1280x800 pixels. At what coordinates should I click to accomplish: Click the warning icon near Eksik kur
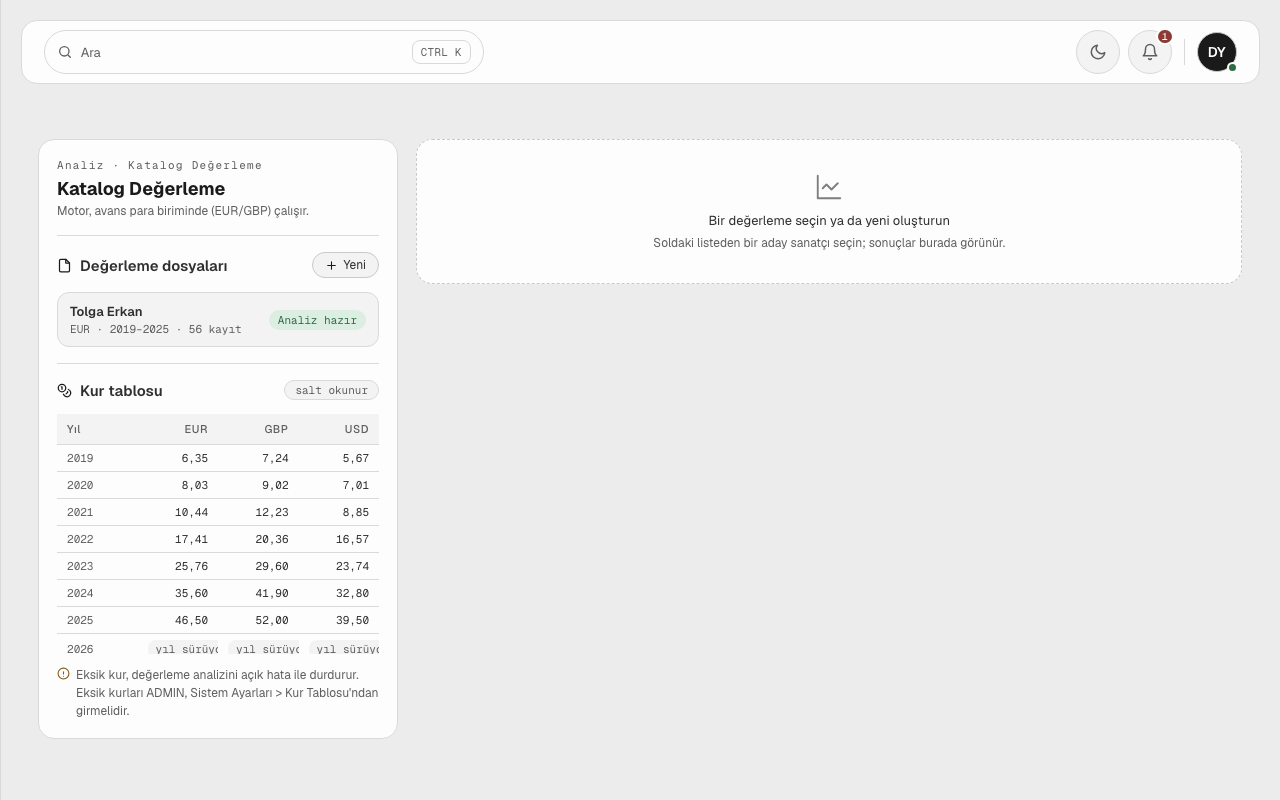(x=64, y=674)
